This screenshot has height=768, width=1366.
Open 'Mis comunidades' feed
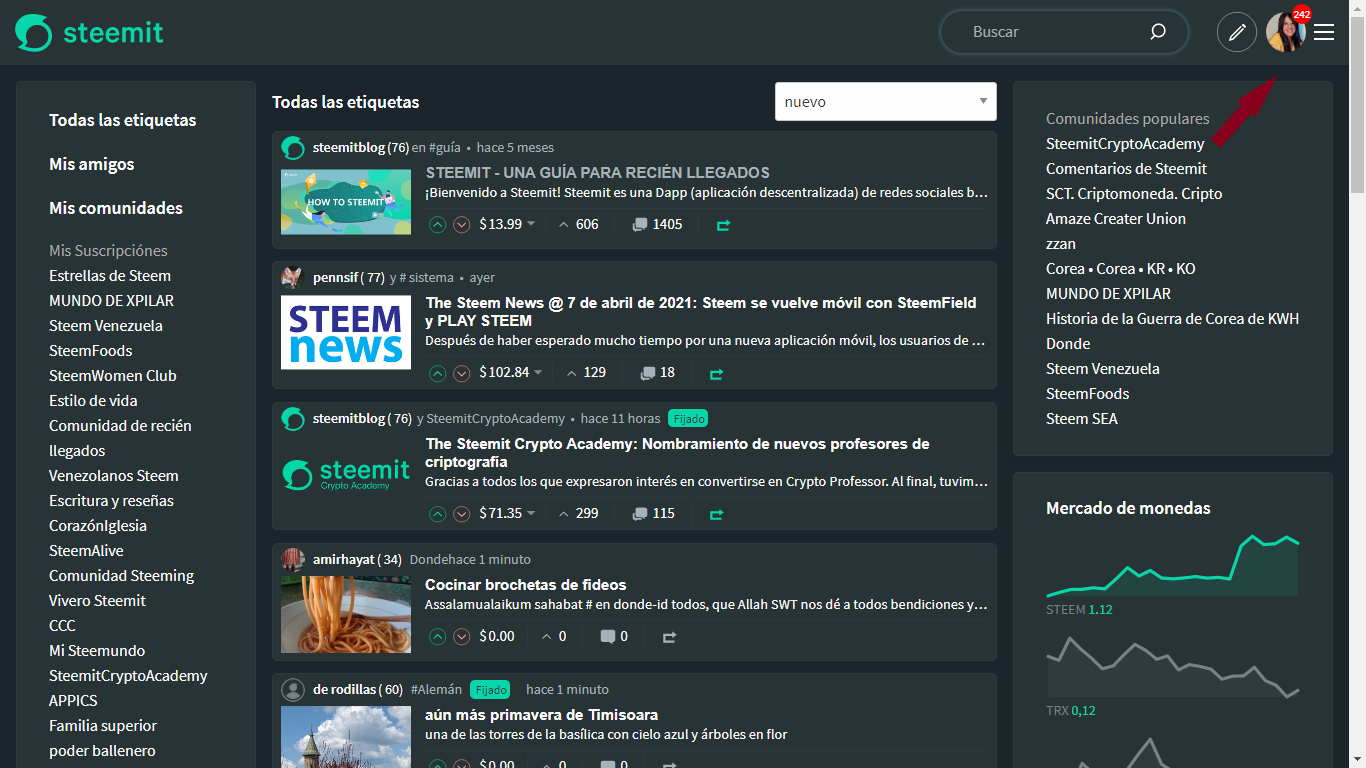pyautogui.click(x=116, y=208)
